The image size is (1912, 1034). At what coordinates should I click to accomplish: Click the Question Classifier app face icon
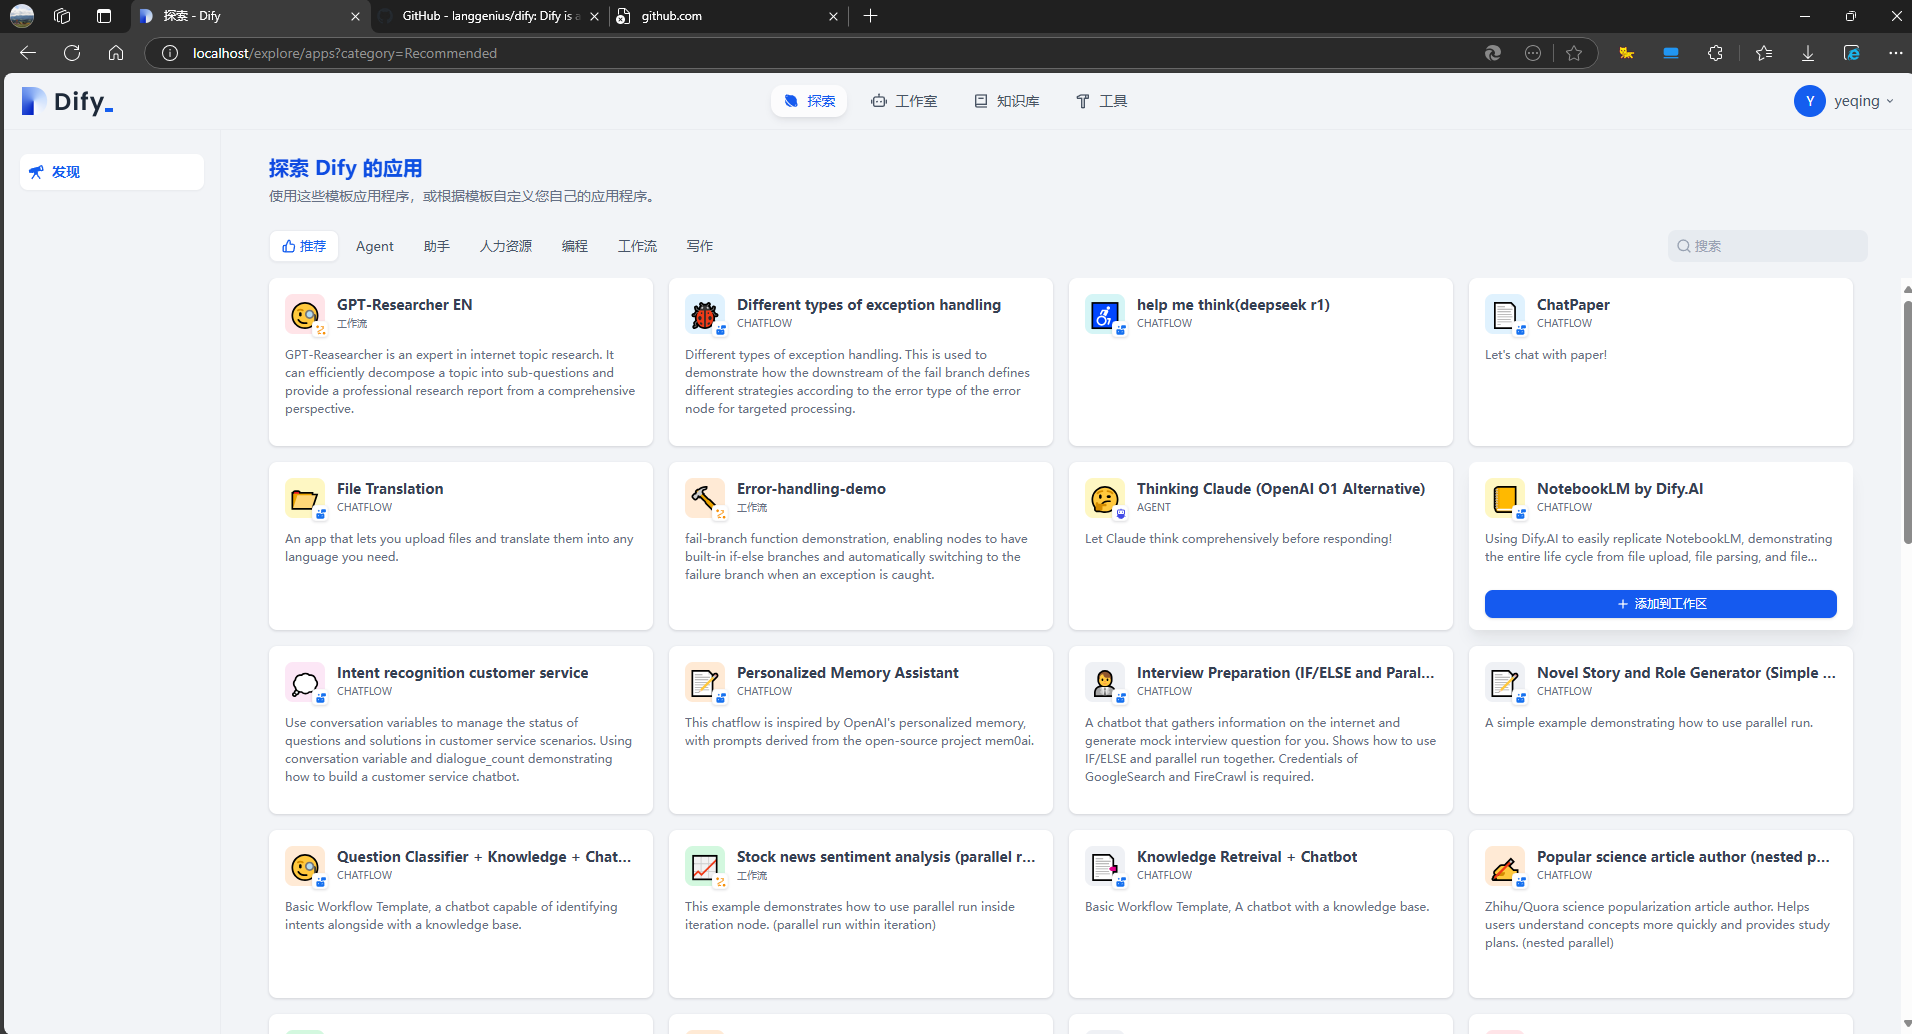tap(305, 866)
